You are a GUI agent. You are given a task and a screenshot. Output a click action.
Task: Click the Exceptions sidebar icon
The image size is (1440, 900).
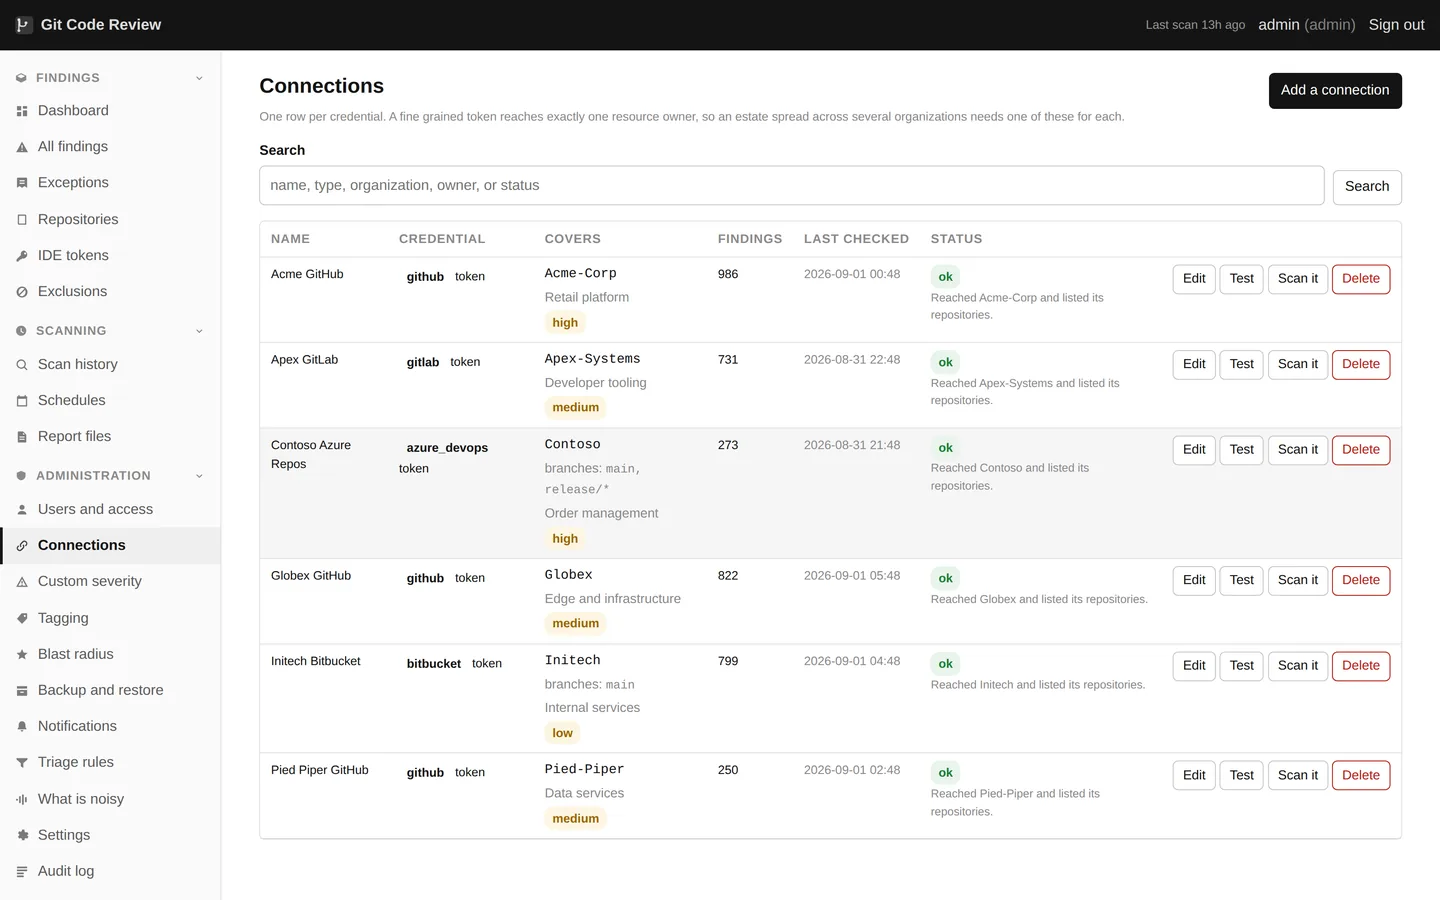[22, 183]
